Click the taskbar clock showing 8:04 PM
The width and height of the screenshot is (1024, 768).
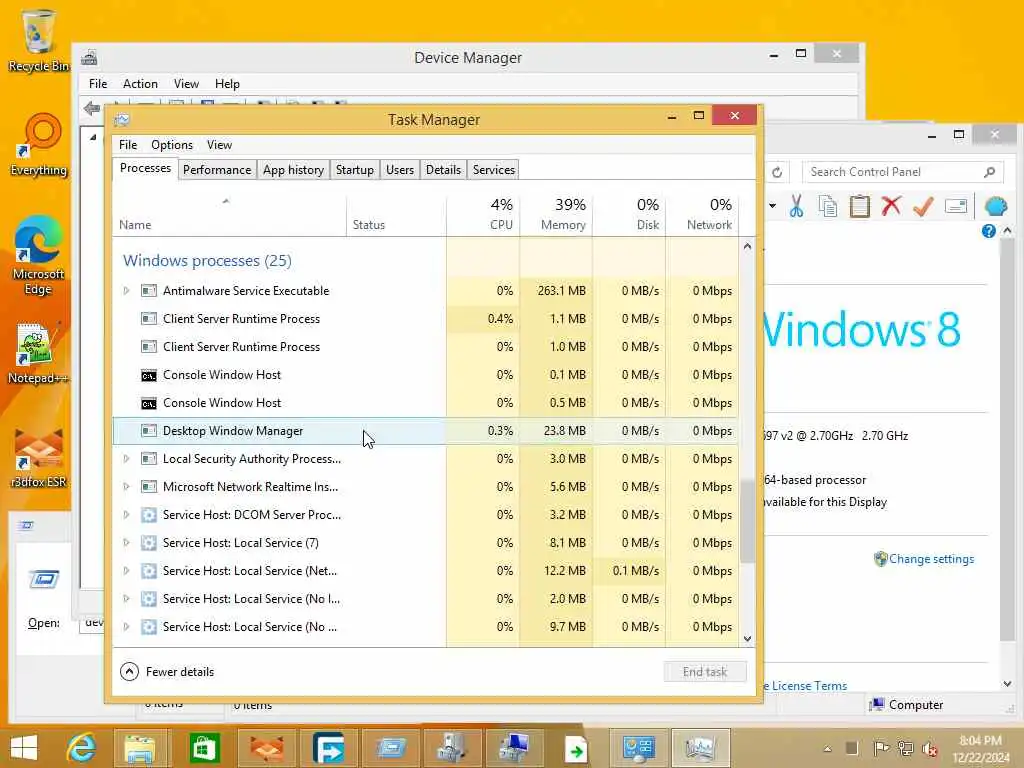point(980,748)
